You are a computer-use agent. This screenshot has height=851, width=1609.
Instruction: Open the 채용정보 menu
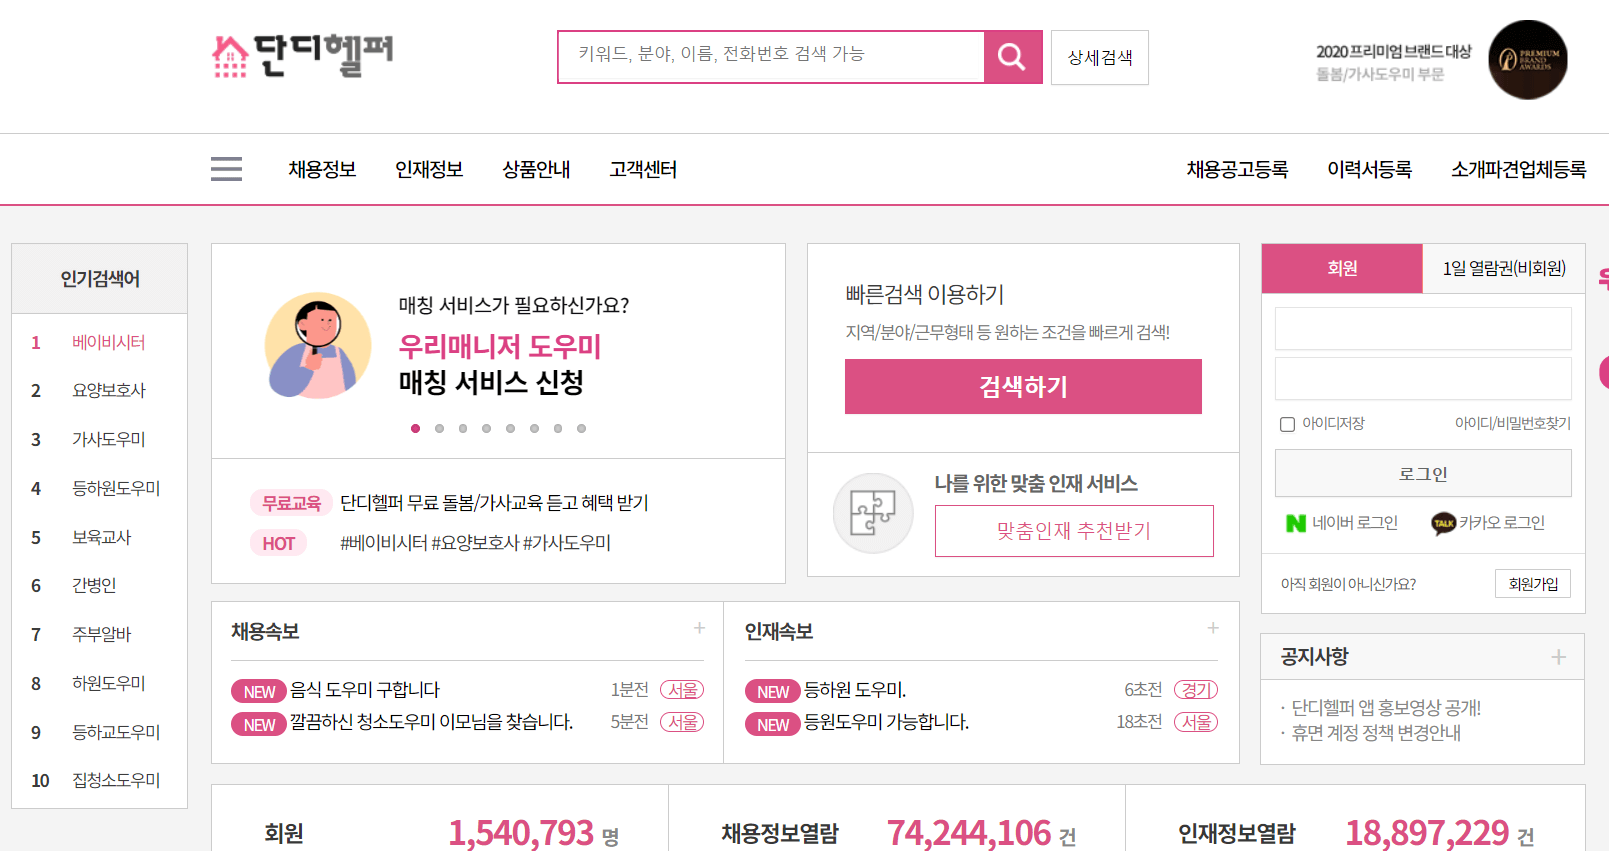(x=321, y=169)
